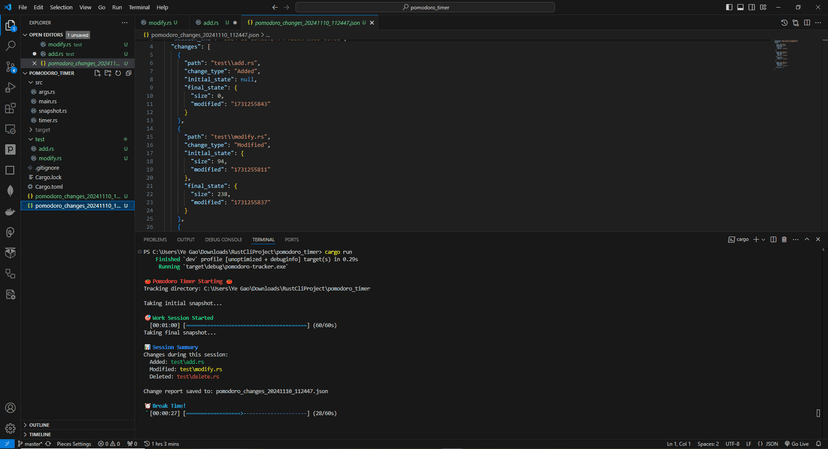Click the New File icon in explorer
Screen dimensions: 828x449
[97, 73]
